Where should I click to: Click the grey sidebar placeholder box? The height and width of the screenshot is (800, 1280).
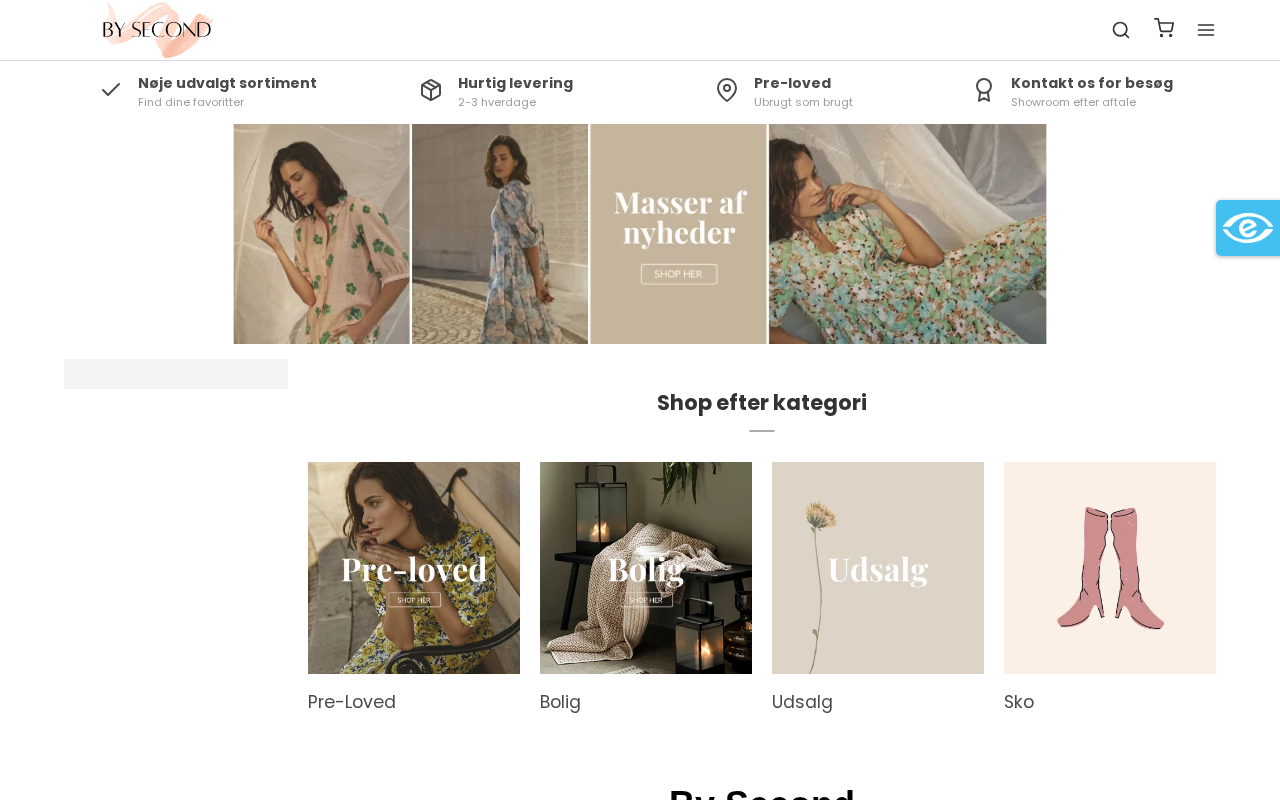point(176,374)
